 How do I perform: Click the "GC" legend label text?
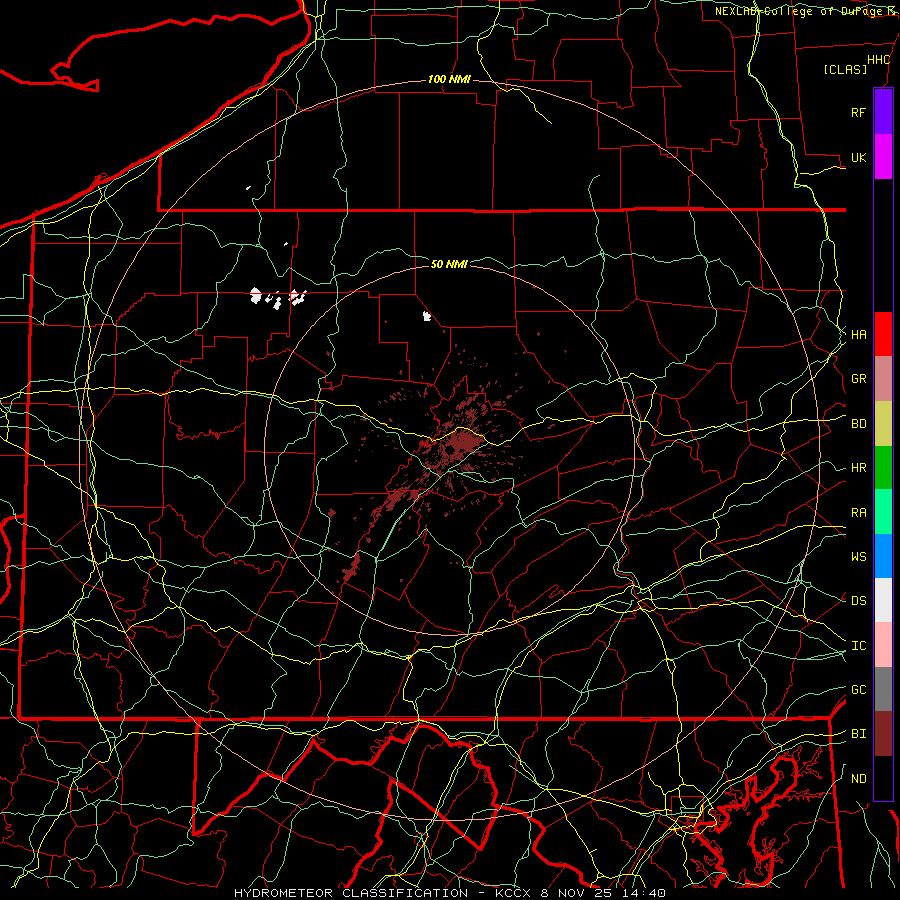pos(858,690)
